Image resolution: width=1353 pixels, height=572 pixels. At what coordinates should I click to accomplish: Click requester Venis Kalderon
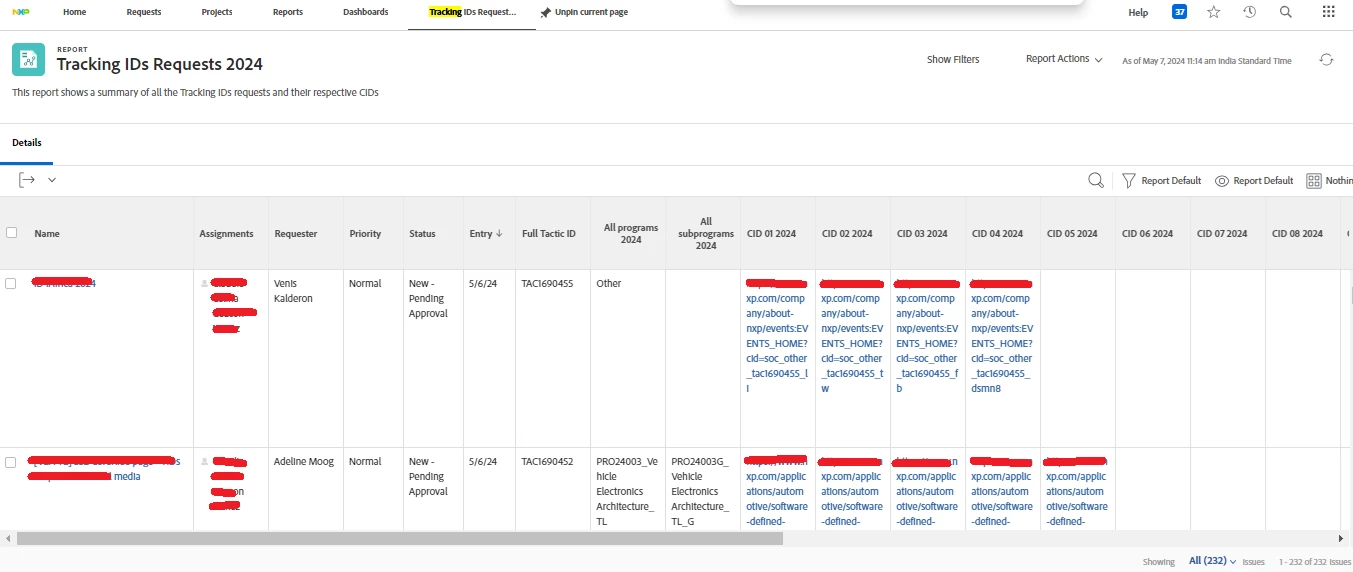pyautogui.click(x=294, y=291)
